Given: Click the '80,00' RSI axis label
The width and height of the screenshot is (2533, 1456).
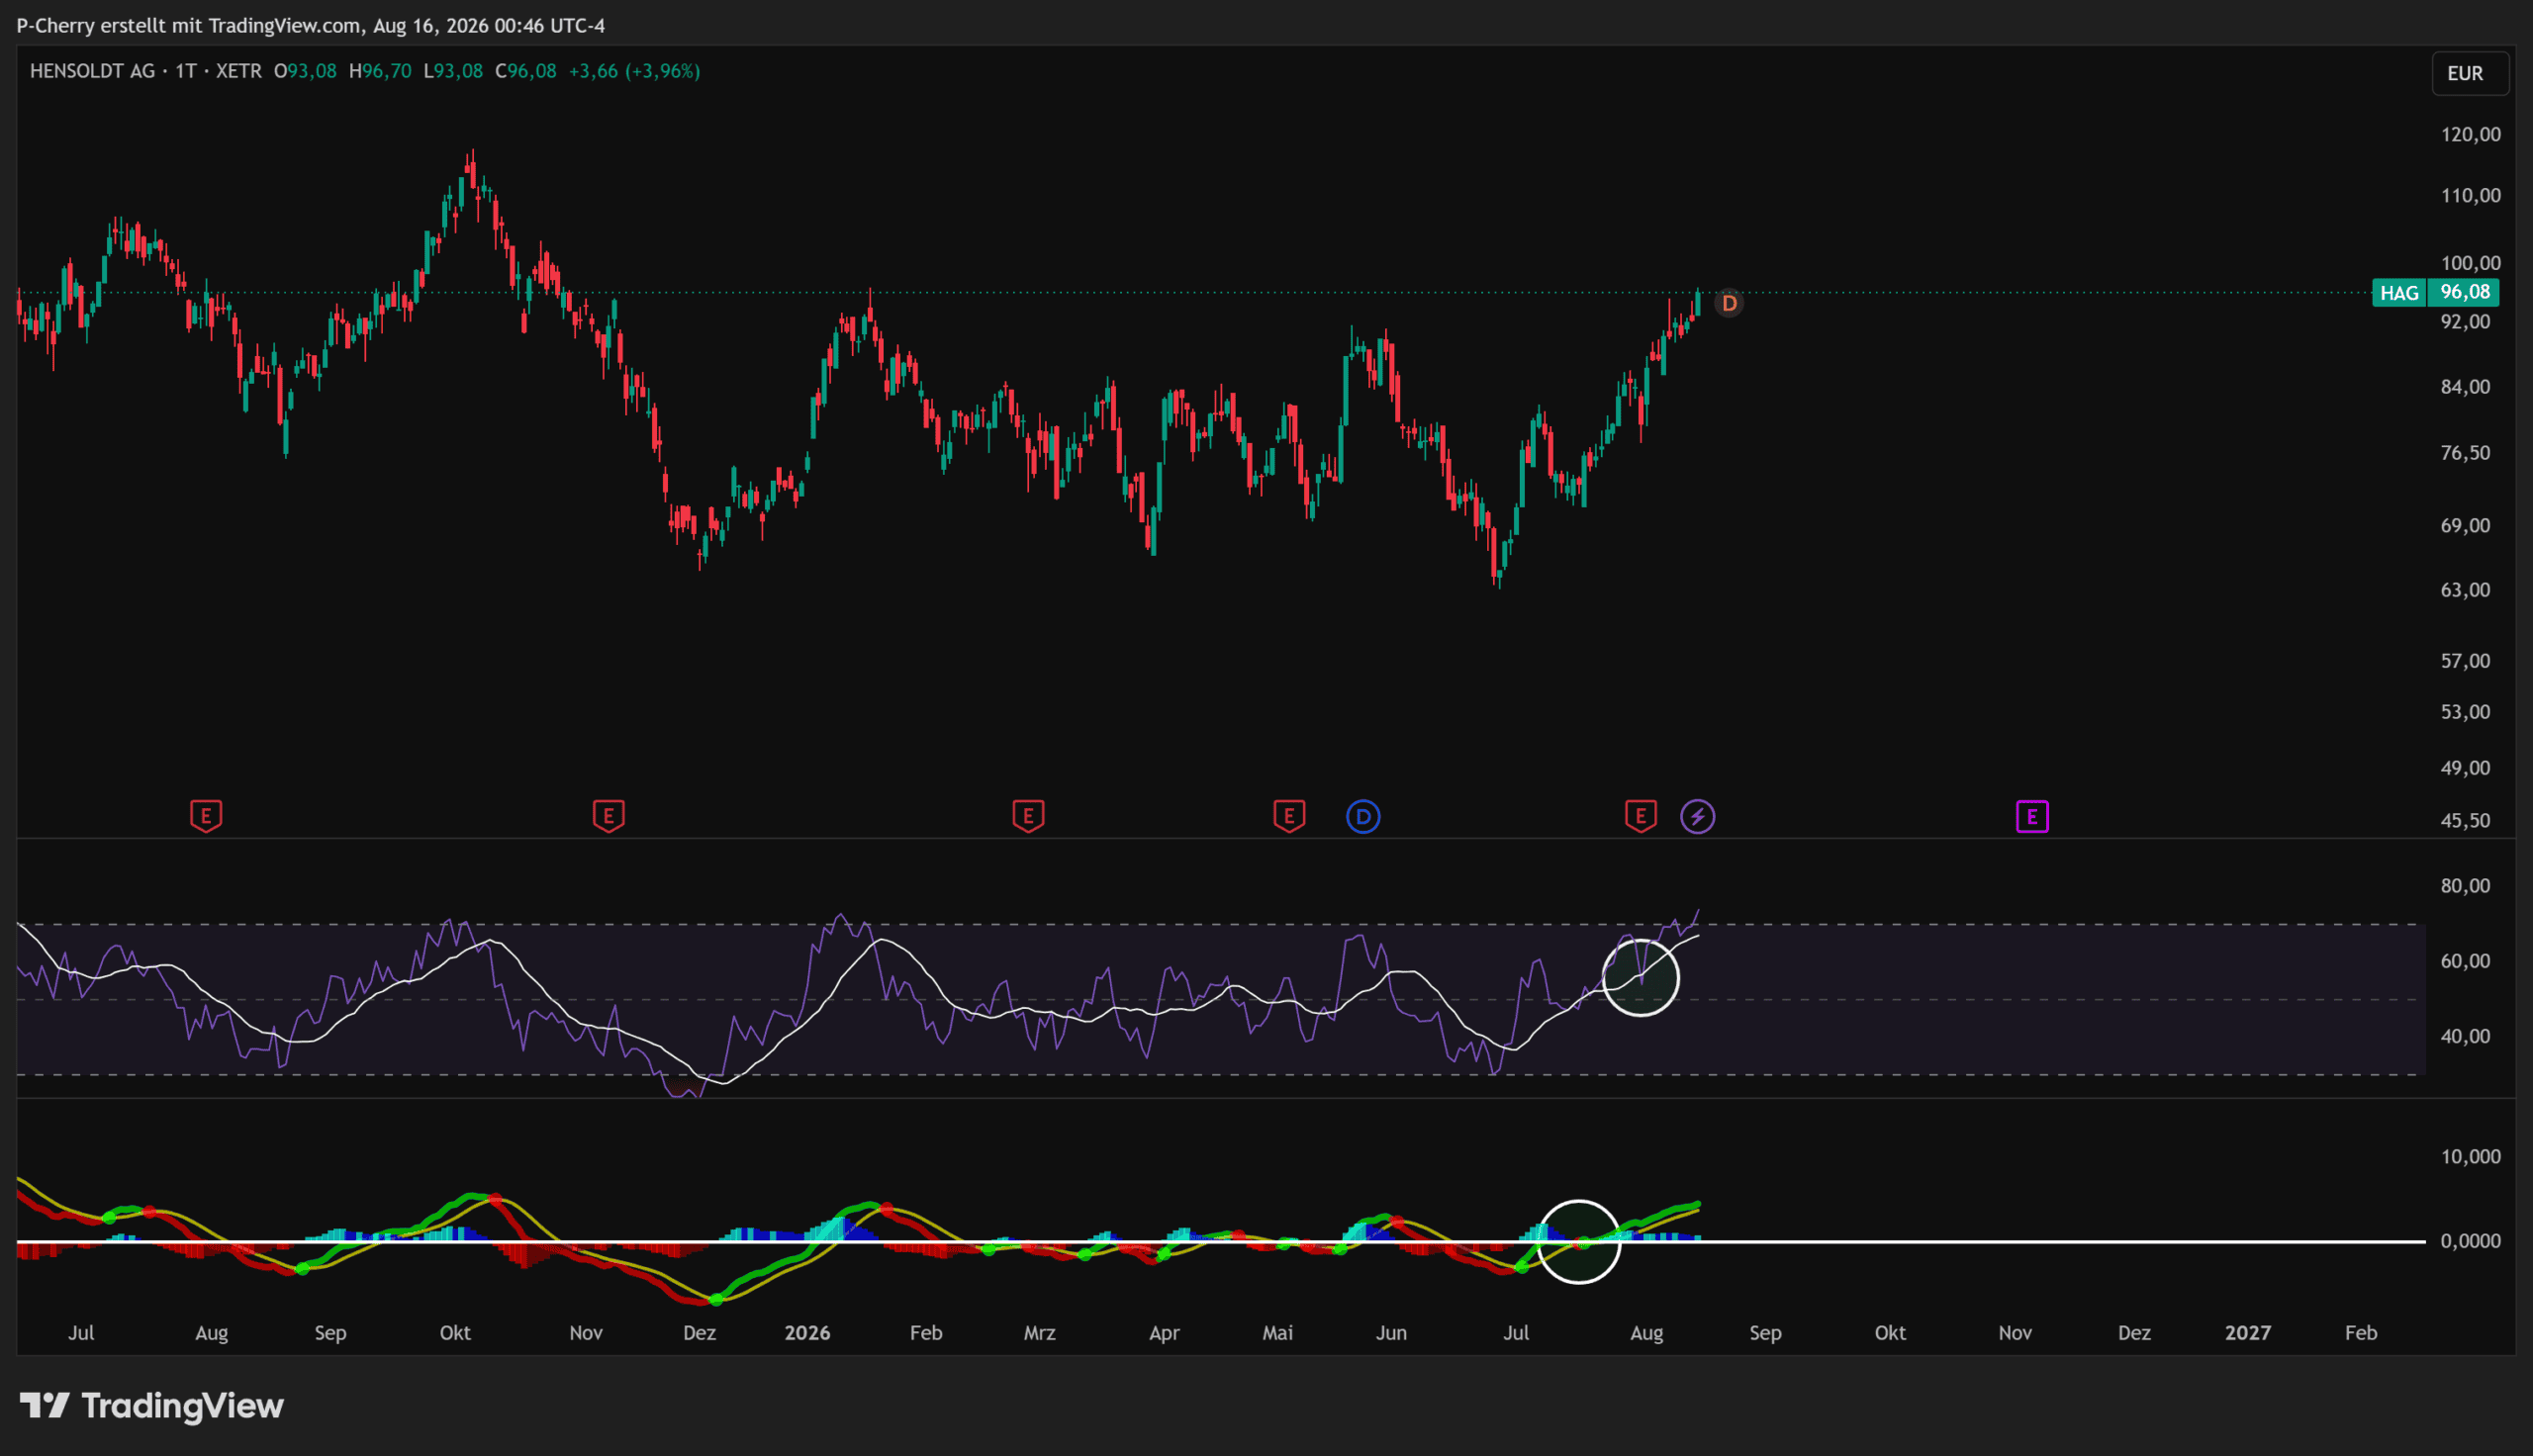Looking at the screenshot, I should (2465, 886).
